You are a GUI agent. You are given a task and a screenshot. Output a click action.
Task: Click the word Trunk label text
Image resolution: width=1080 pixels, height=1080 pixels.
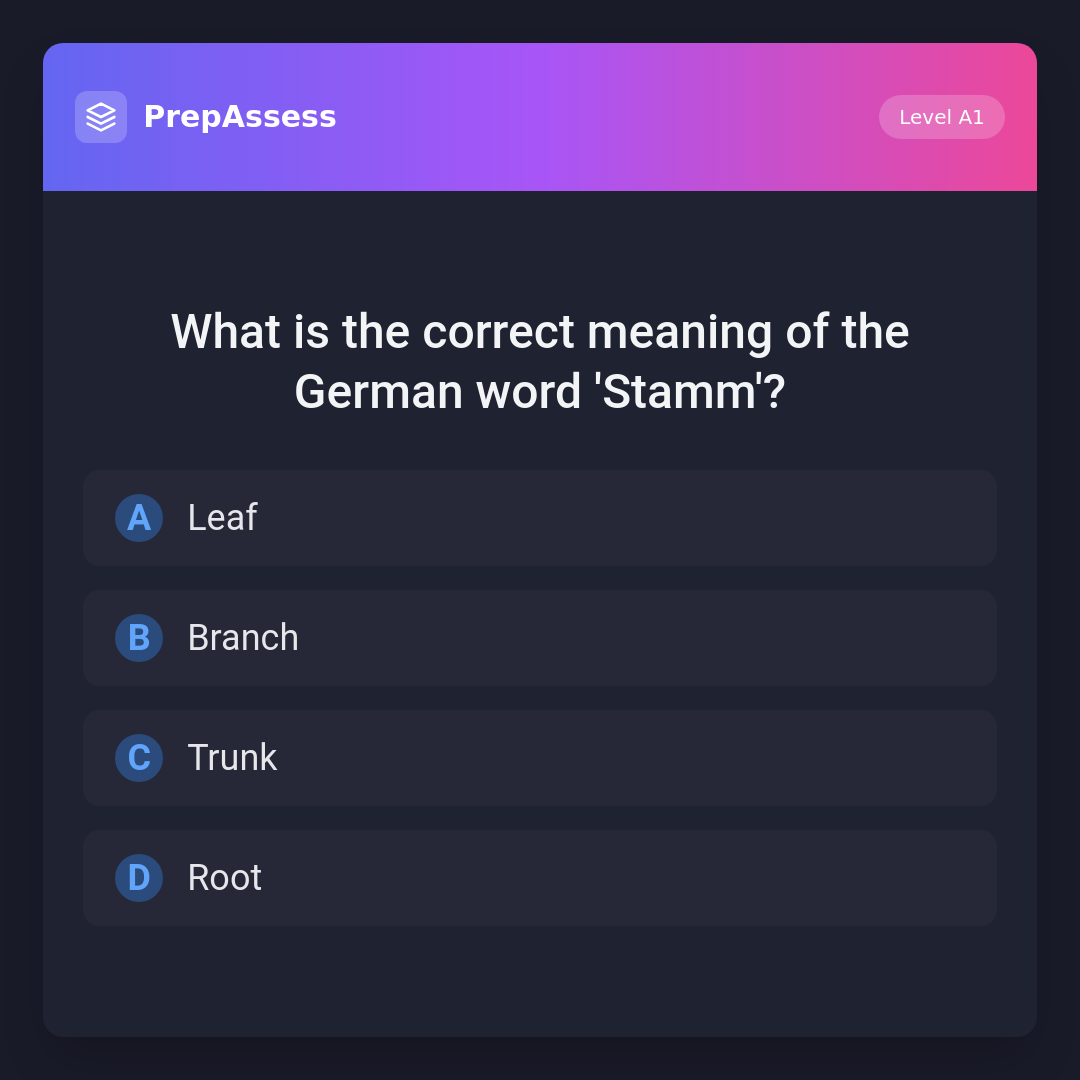(x=232, y=758)
